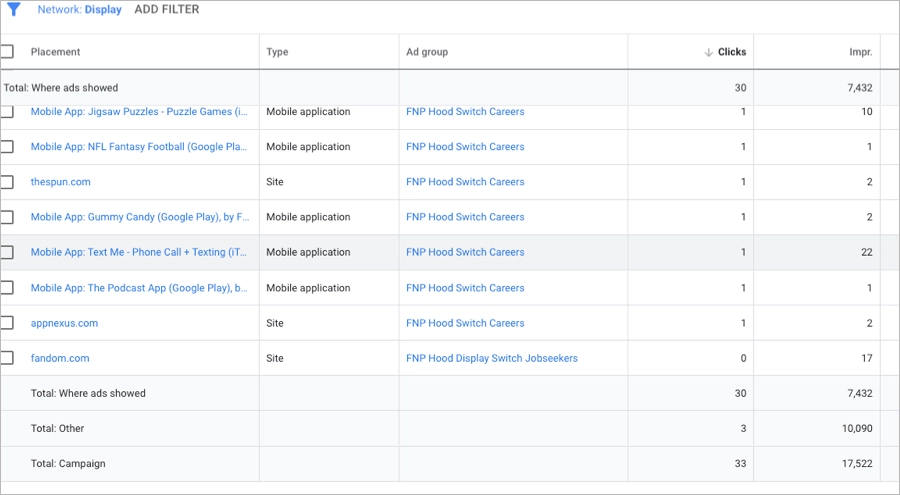Sort by the Clicks column header
This screenshot has width=900, height=495.
pos(731,52)
